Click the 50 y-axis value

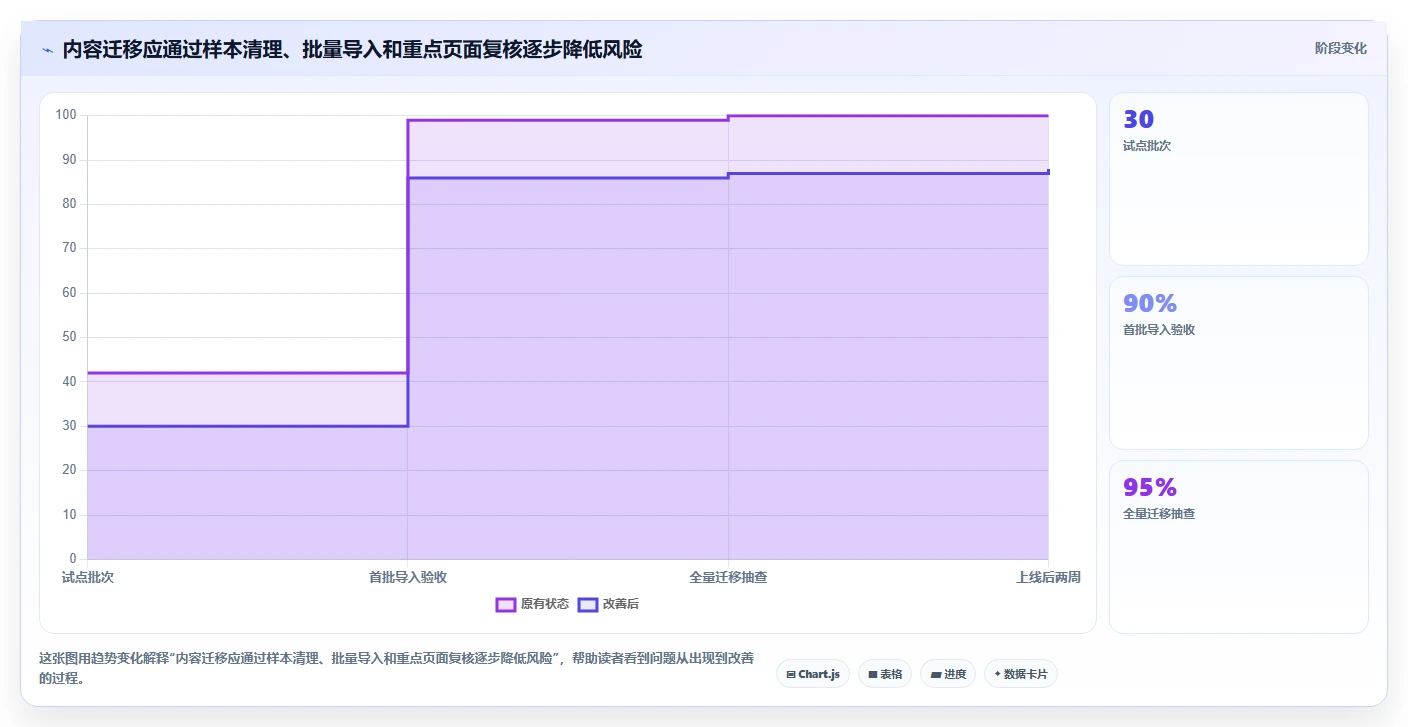coord(70,337)
